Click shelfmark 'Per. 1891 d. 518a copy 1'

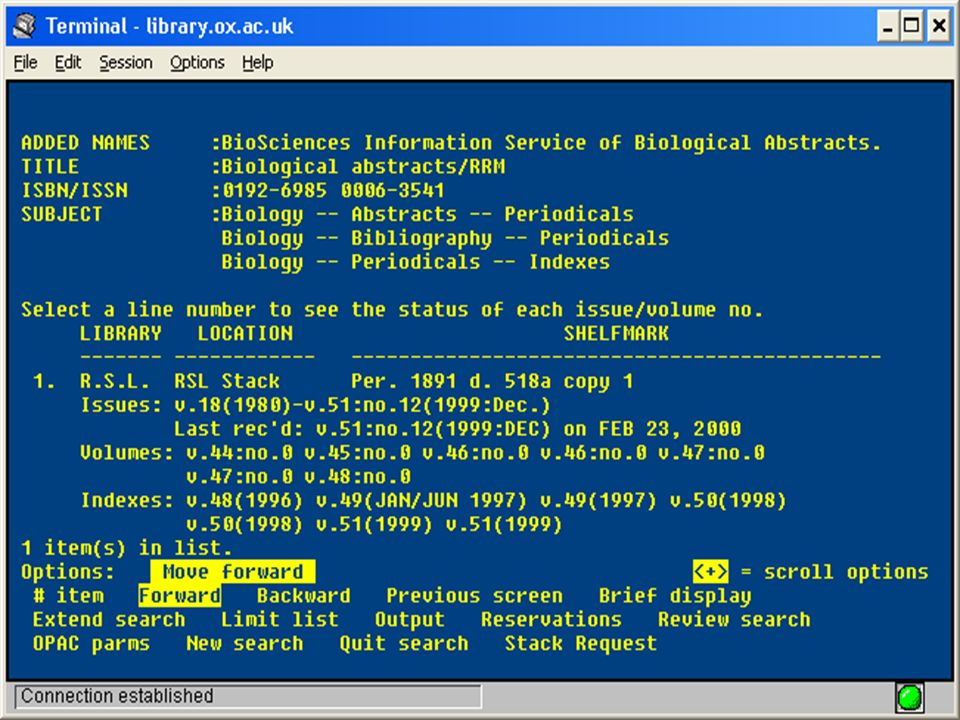492,381
